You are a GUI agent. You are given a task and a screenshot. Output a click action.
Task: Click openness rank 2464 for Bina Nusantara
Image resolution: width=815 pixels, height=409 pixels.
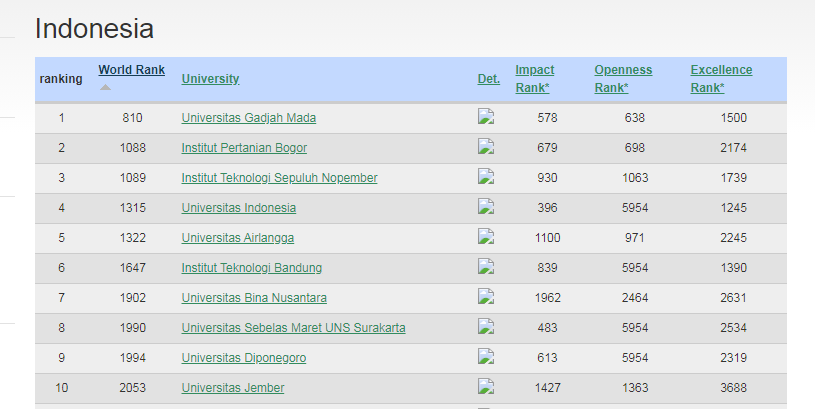[x=635, y=298]
